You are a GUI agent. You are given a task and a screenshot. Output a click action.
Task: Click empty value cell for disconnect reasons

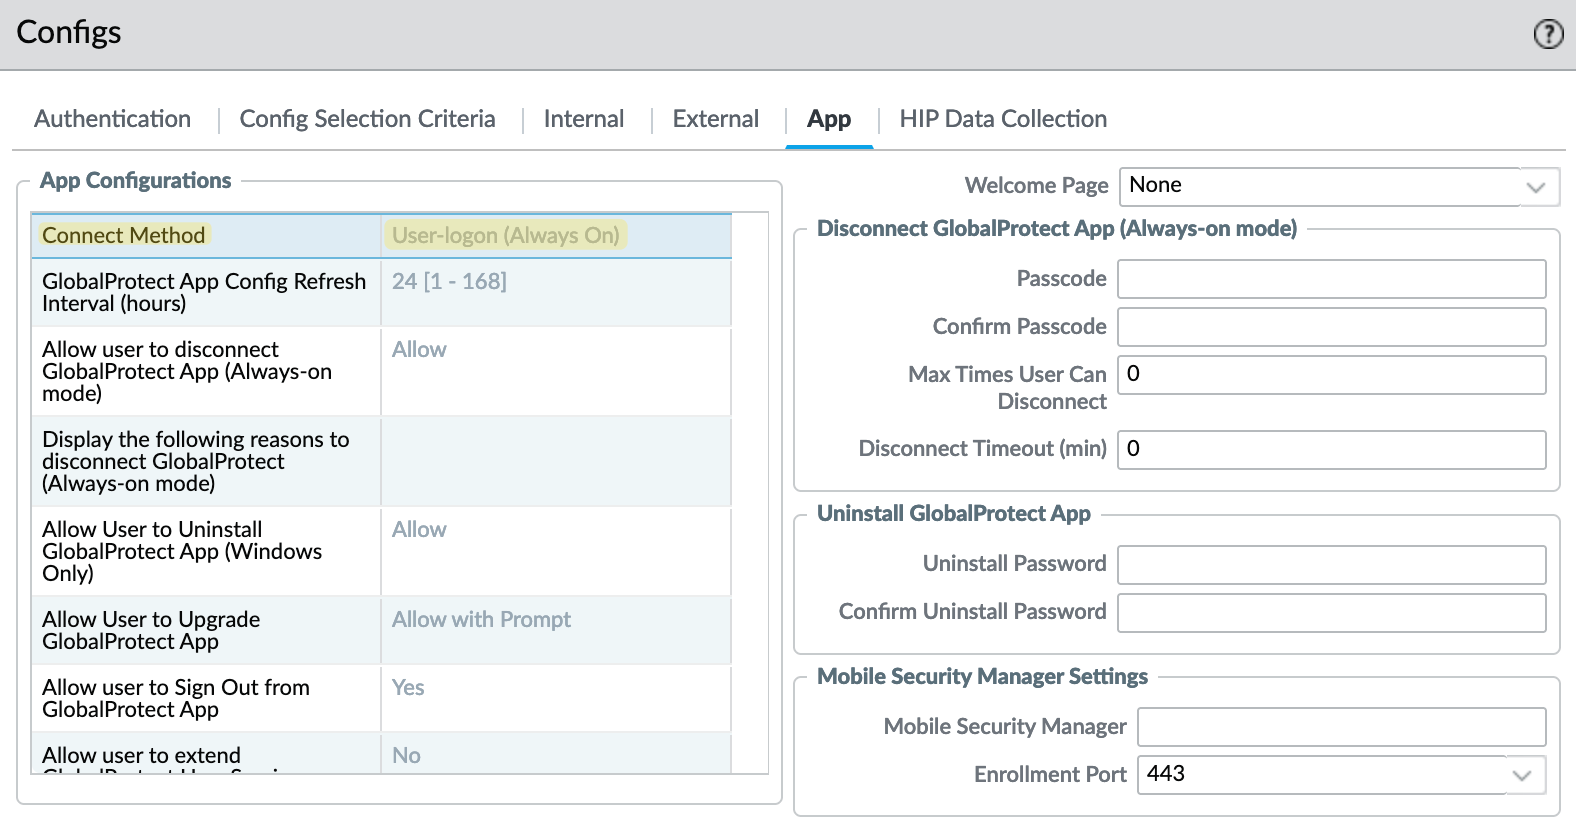[556, 461]
